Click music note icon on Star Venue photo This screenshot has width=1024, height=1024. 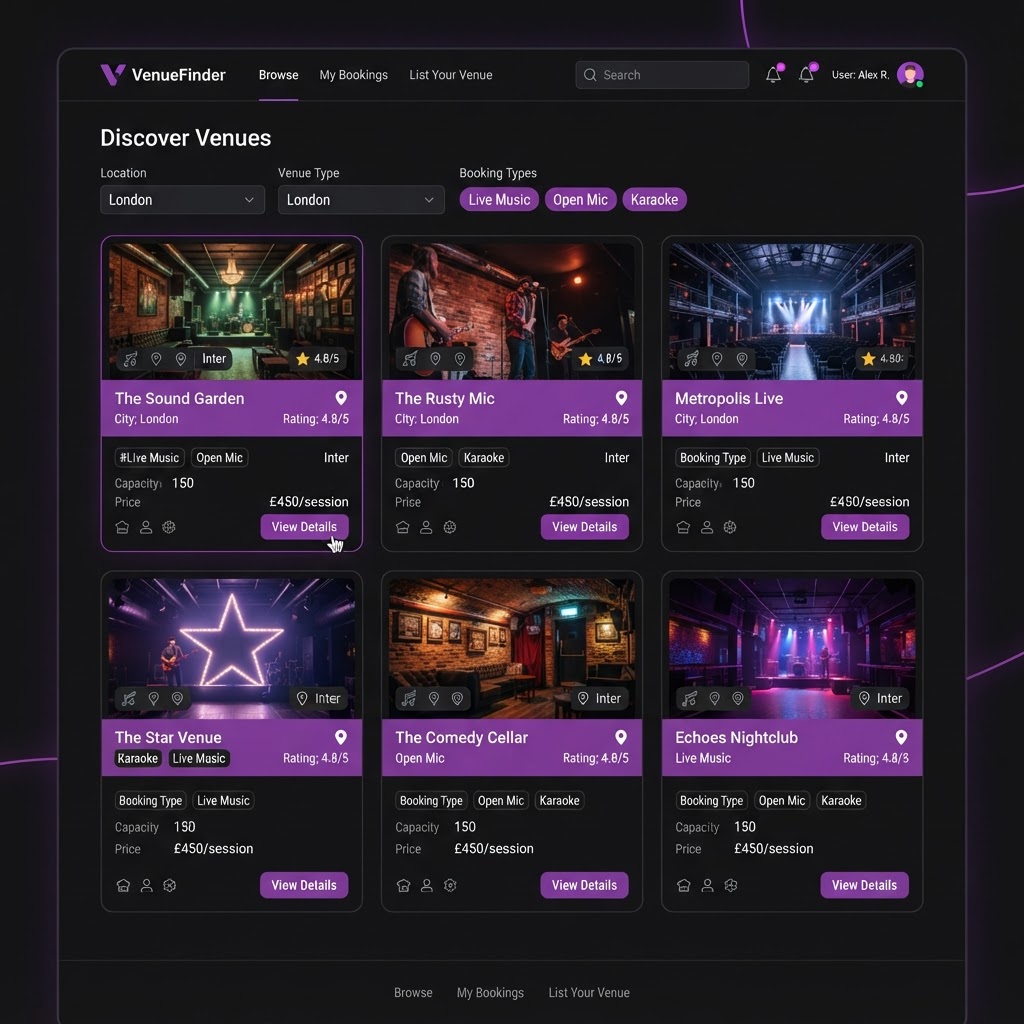click(x=129, y=699)
